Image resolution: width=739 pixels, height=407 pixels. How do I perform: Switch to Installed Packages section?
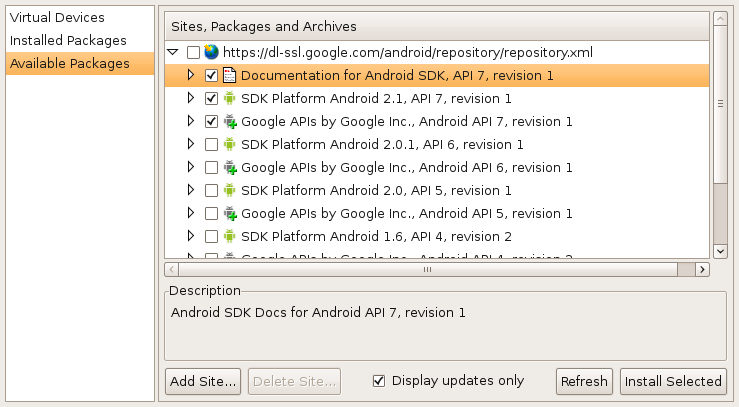(x=80, y=41)
